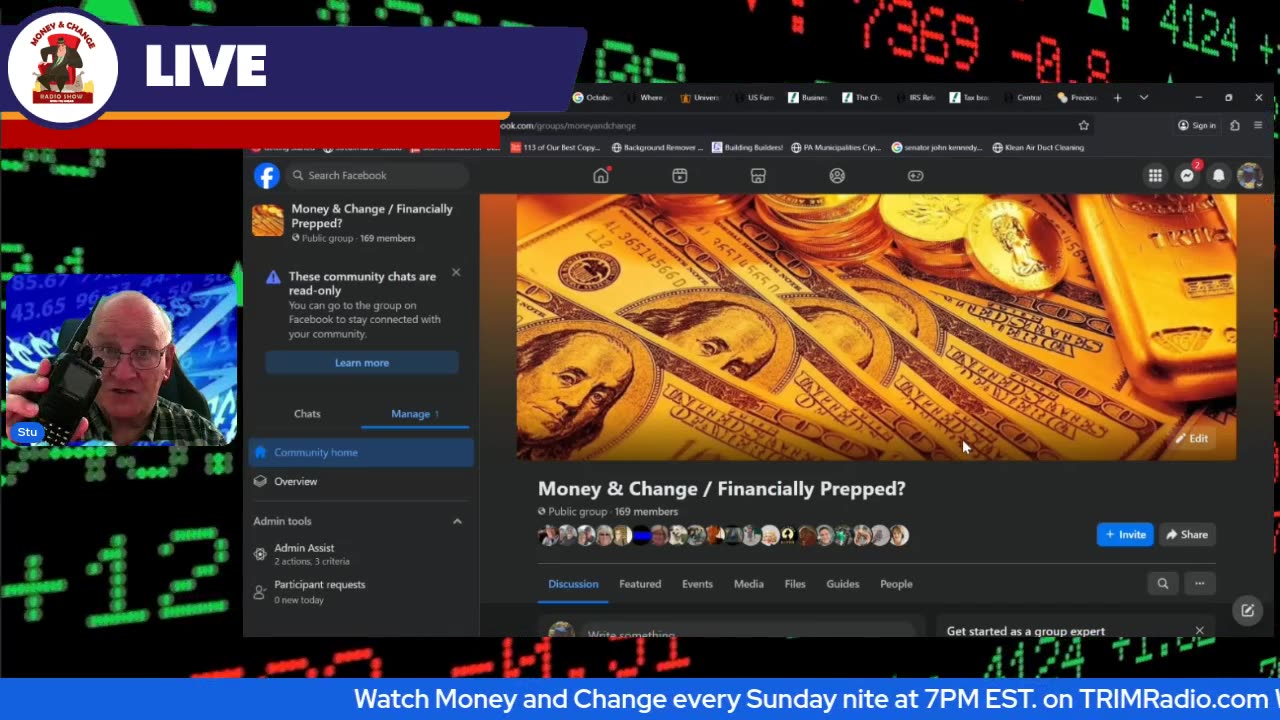The image size is (1280, 720).
Task: Open the PA Municipalities bookmark
Action: click(x=836, y=147)
